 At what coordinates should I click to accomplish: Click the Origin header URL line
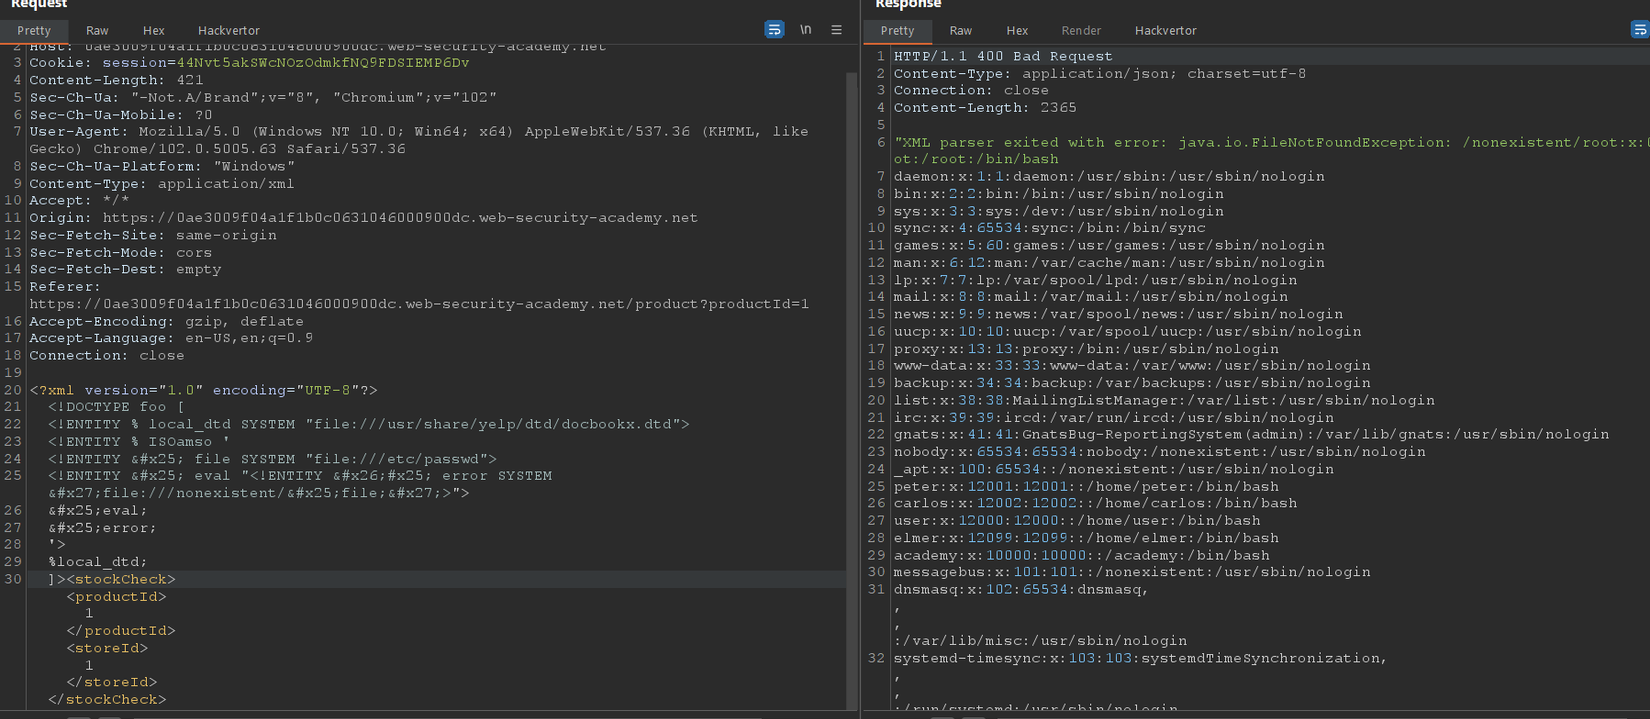364,218
